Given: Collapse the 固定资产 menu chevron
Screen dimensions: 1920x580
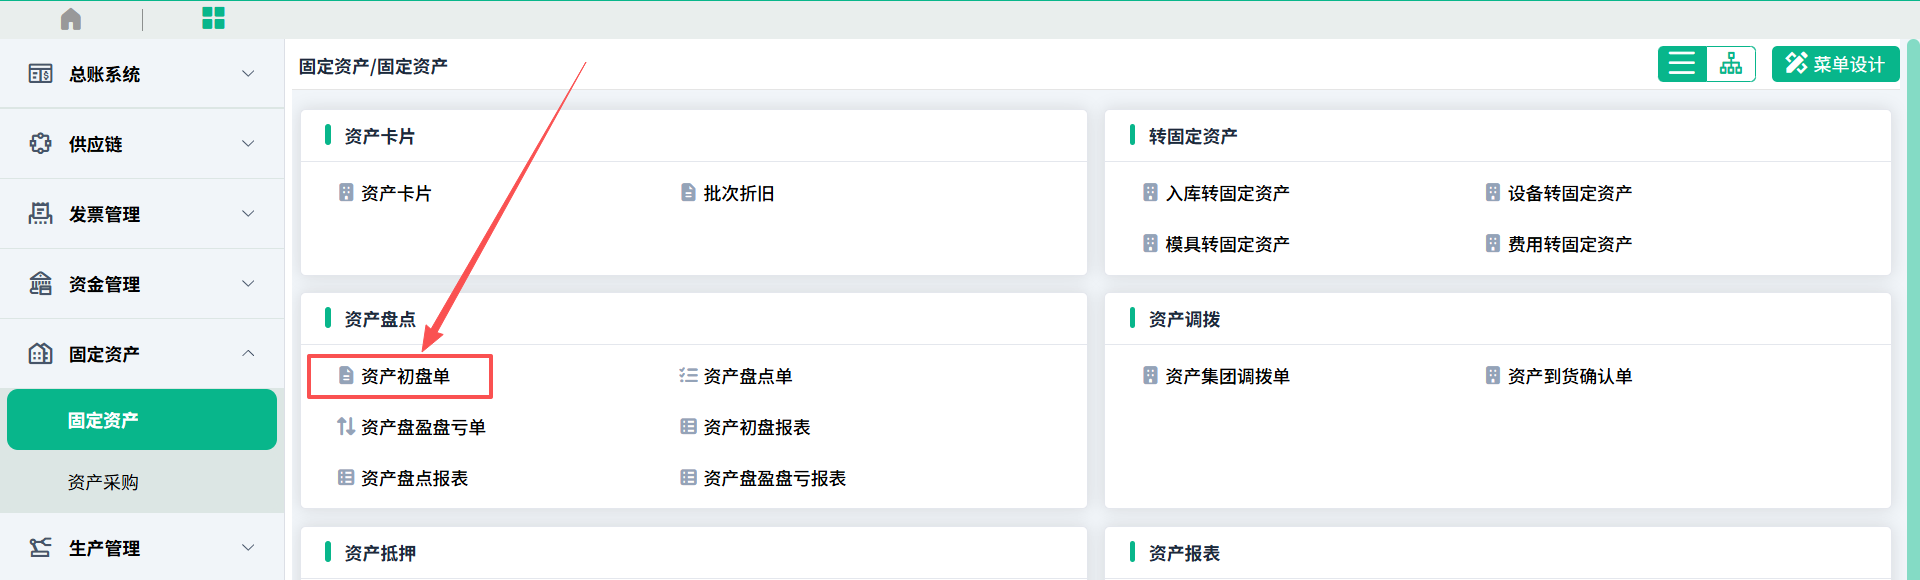Looking at the screenshot, I should point(248,354).
